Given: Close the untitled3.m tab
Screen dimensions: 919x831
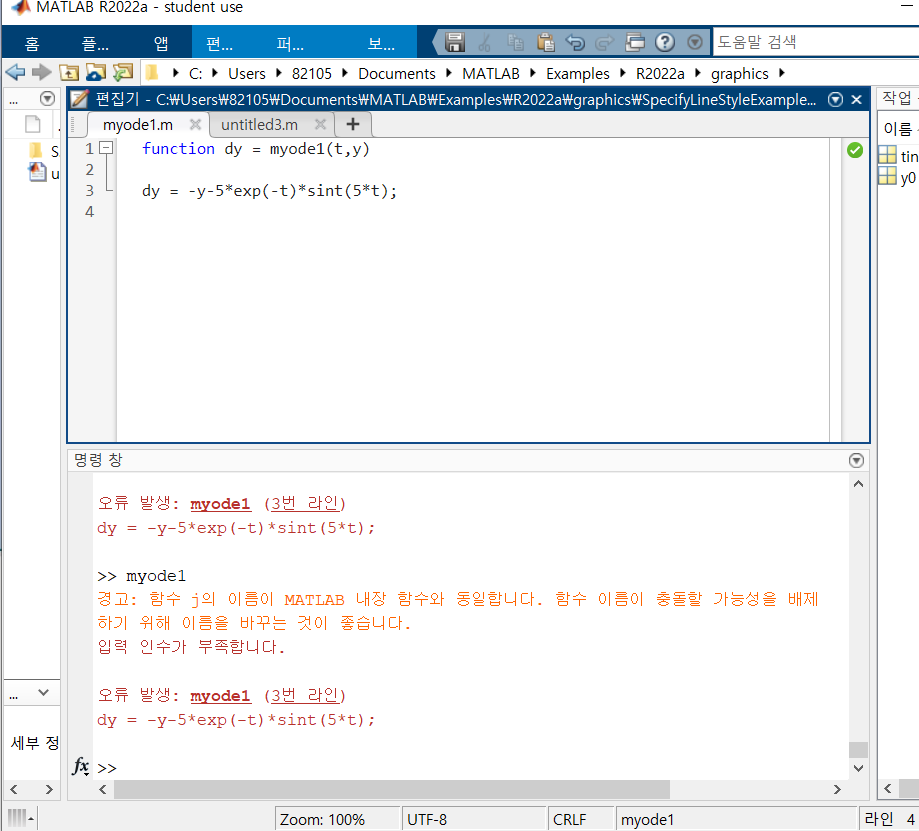Looking at the screenshot, I should coord(320,124).
